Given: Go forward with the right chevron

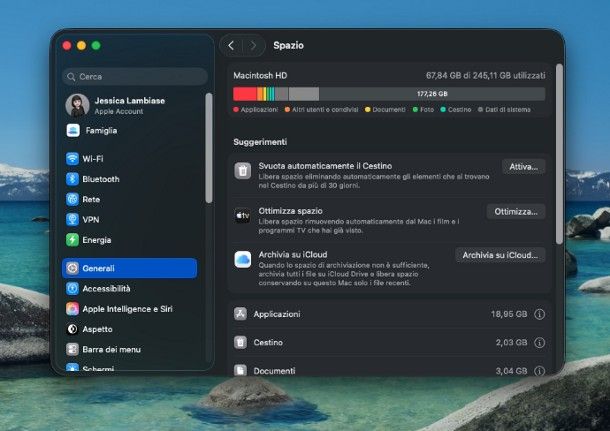Looking at the screenshot, I should pyautogui.click(x=253, y=46).
